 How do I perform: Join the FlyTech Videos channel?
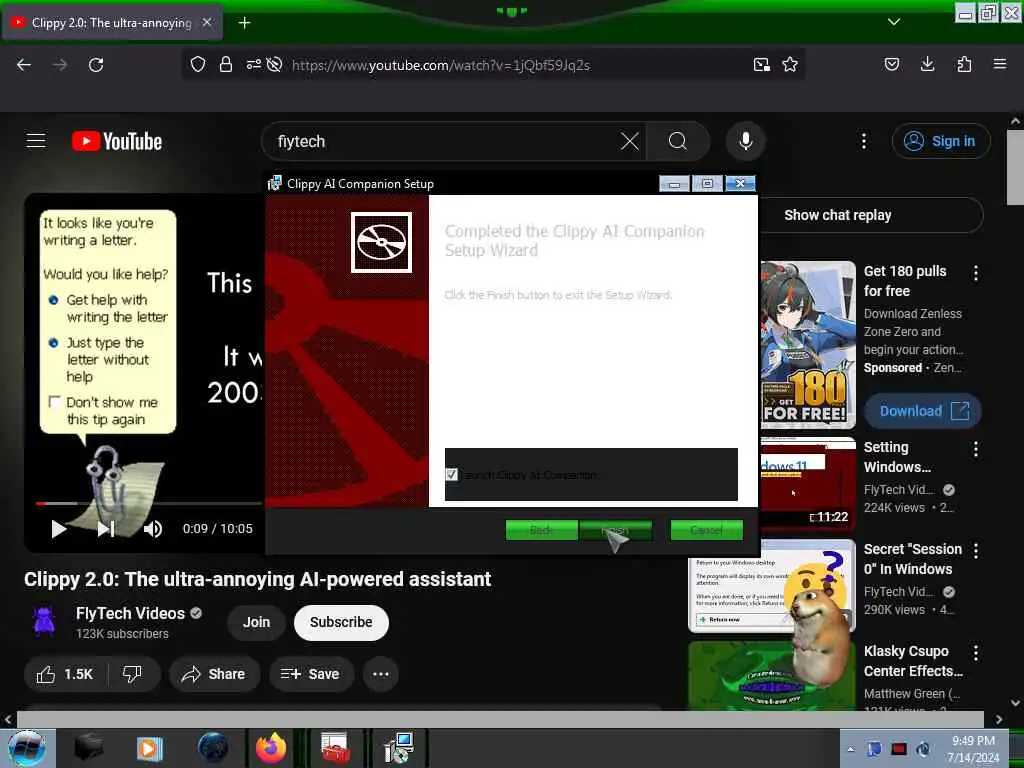(x=257, y=622)
